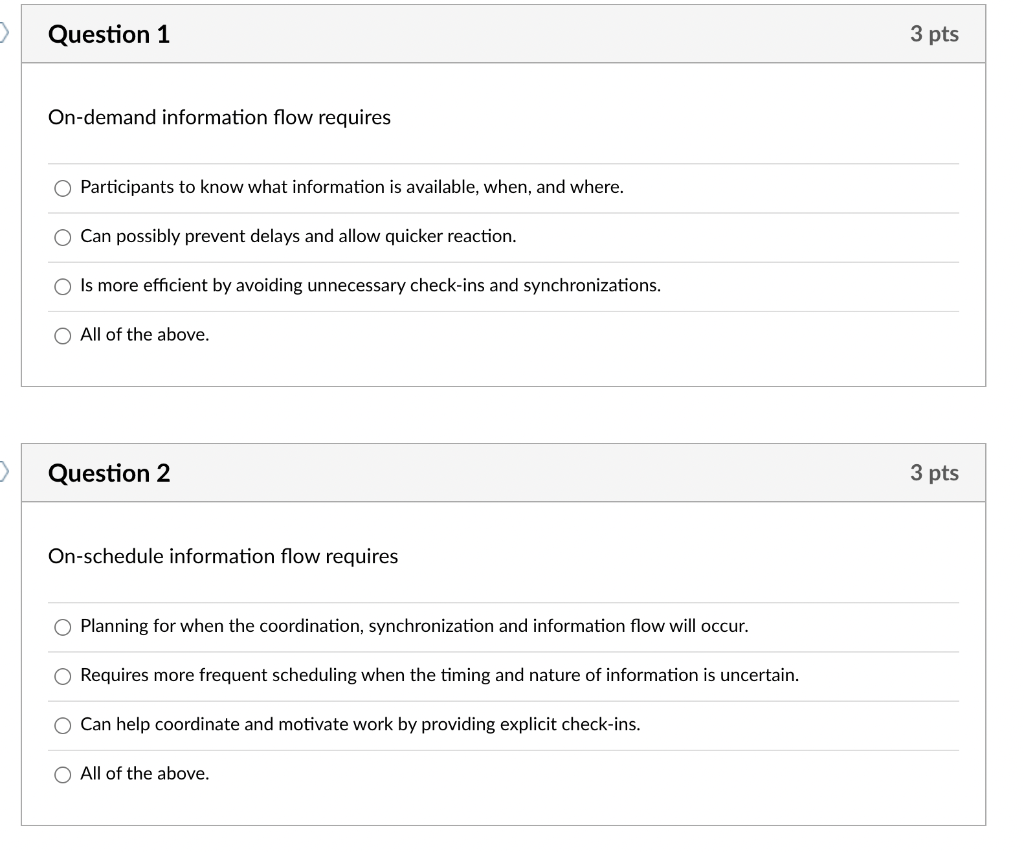Screen dimensions: 1024x852
Task: Select "Participants to know what information is available"
Action: coord(62,187)
